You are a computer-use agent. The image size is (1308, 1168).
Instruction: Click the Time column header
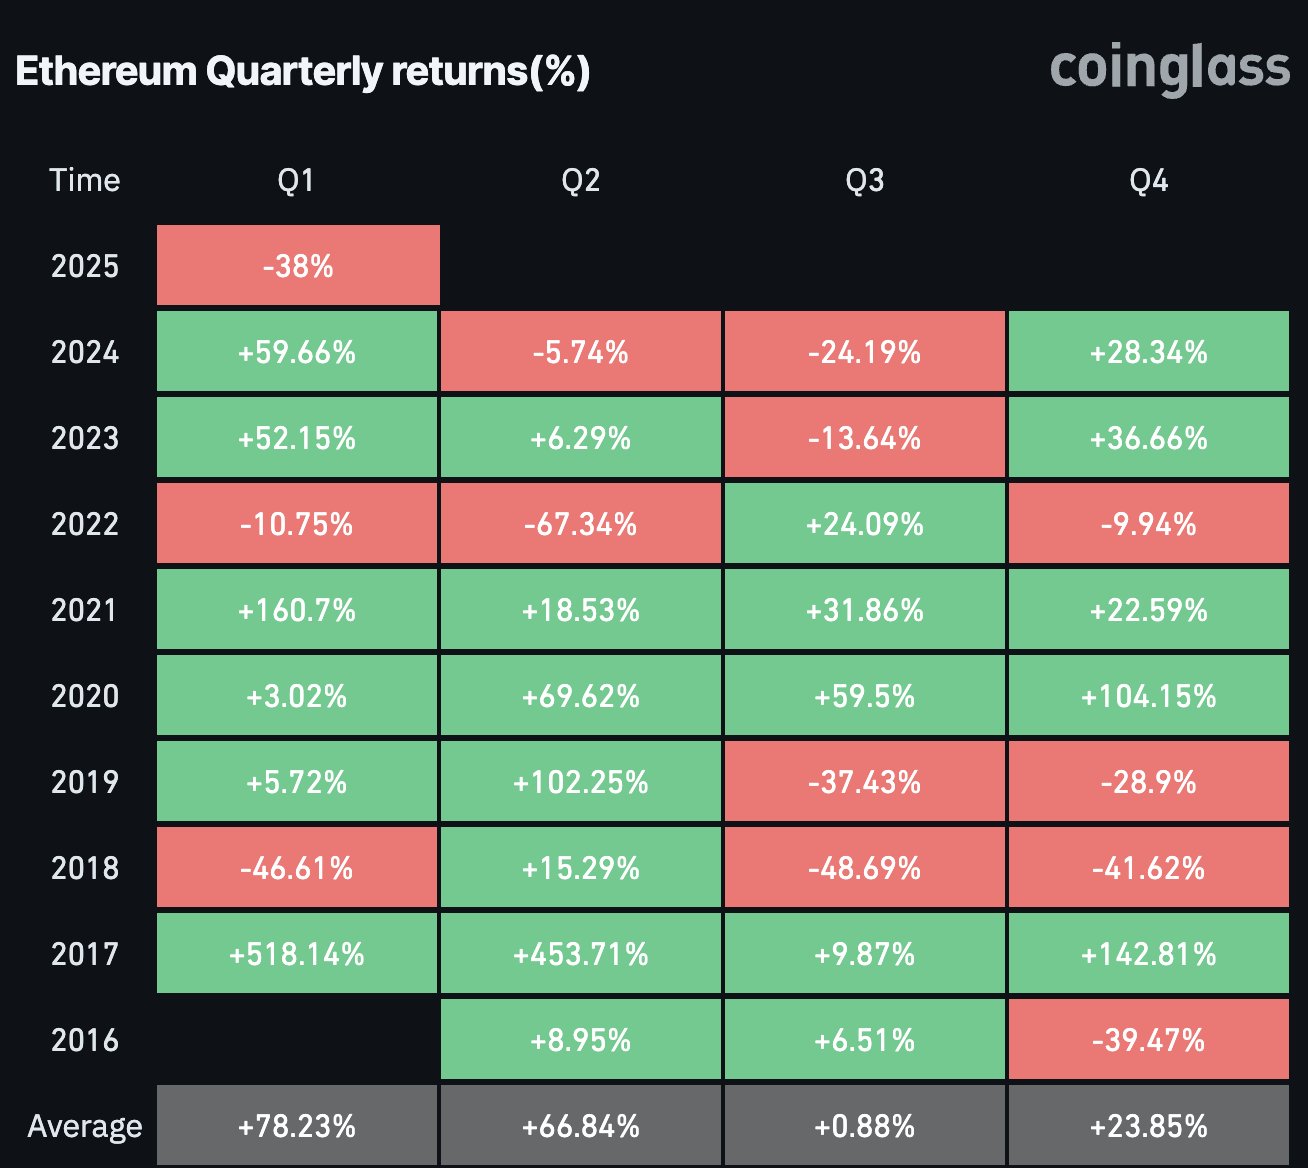(85, 180)
